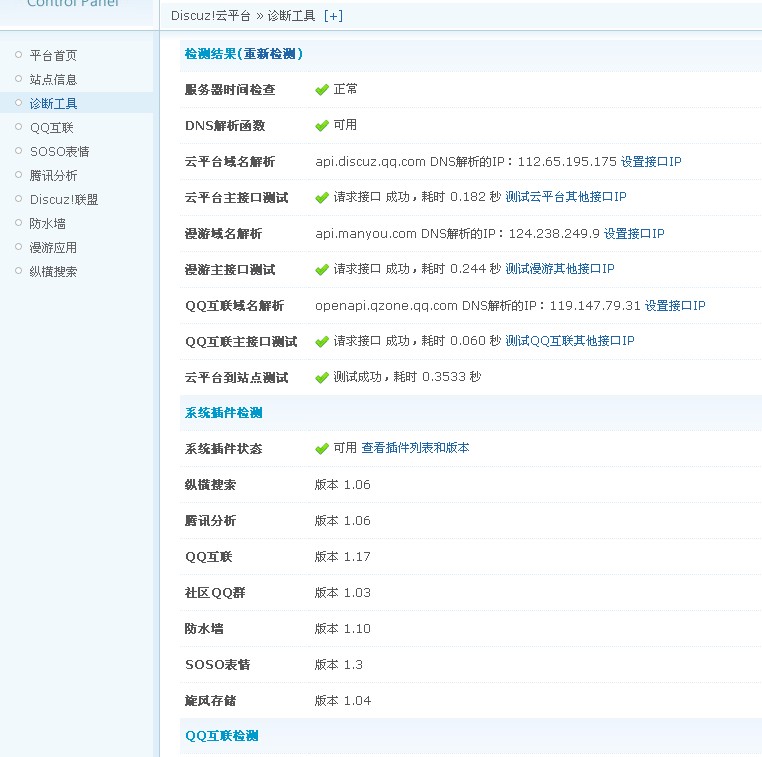762x757 pixels.
Task: Select 诊断工具 in the sidebar
Action: tap(53, 103)
